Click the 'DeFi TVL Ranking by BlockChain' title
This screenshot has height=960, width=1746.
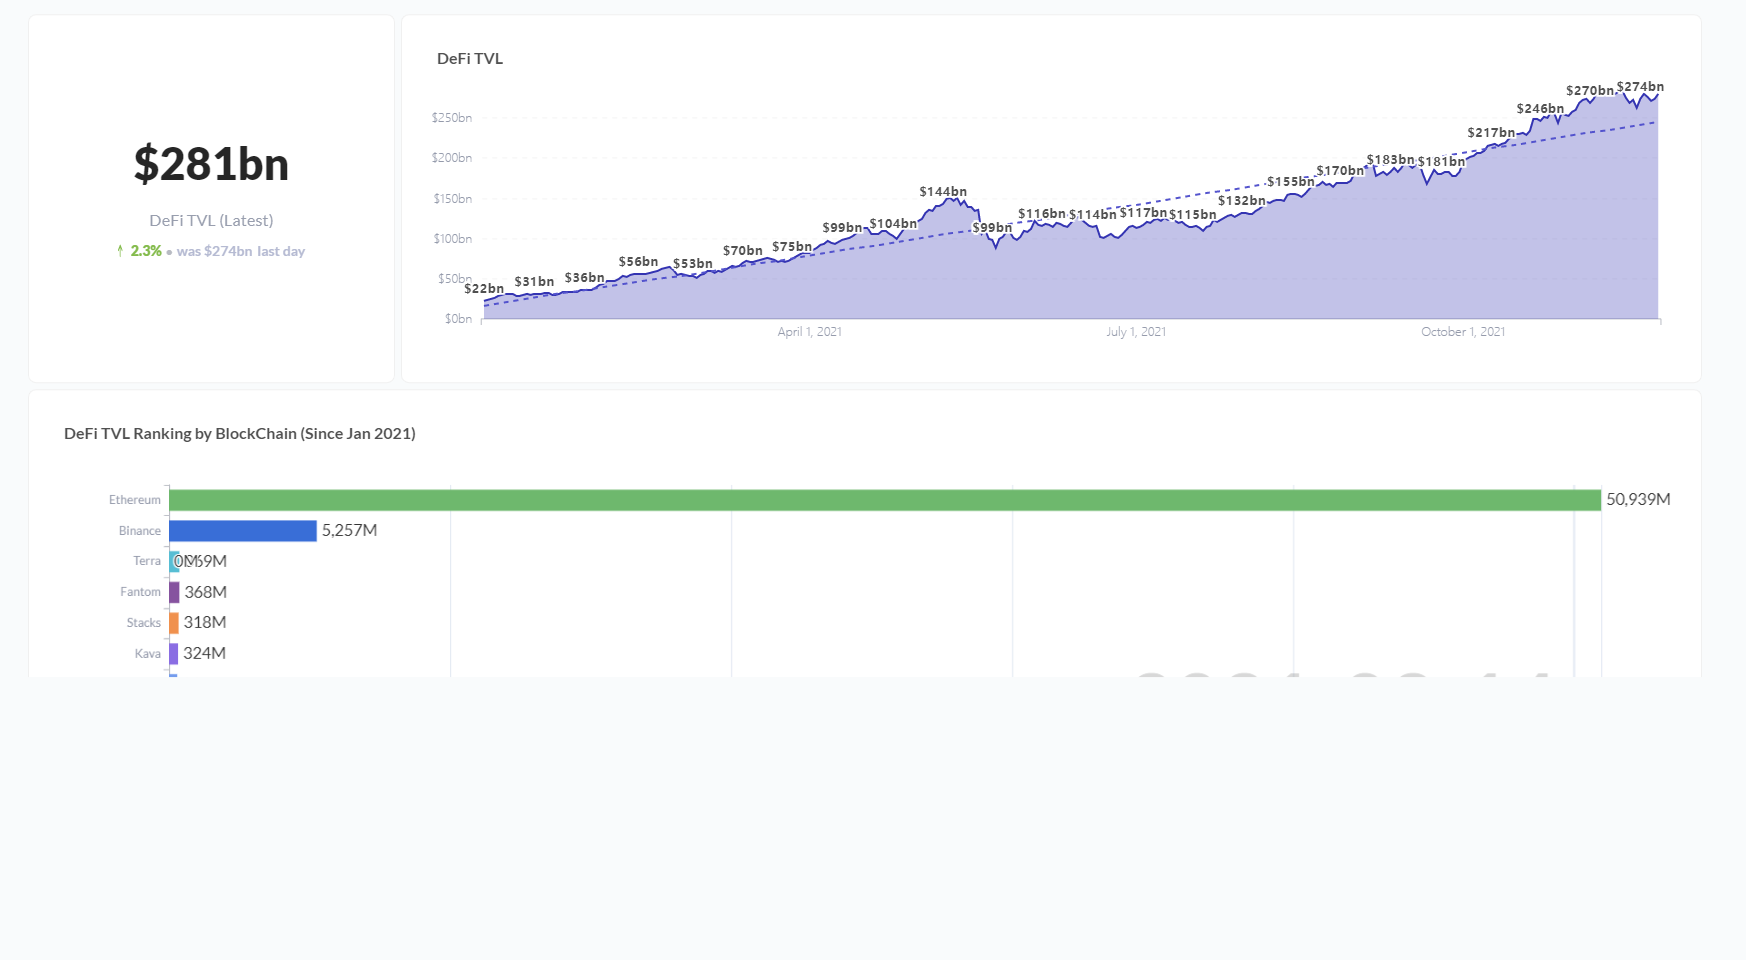pos(240,433)
